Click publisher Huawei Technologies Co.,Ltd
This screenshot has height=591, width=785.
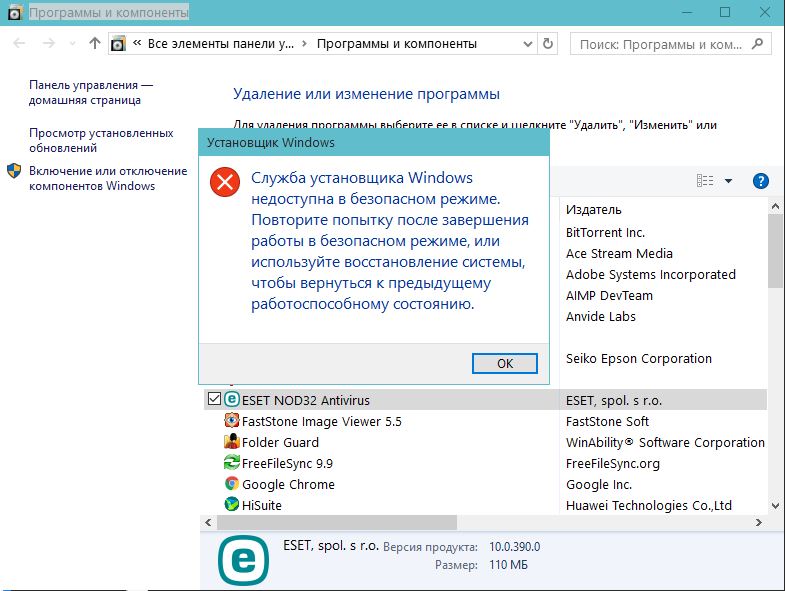point(649,505)
